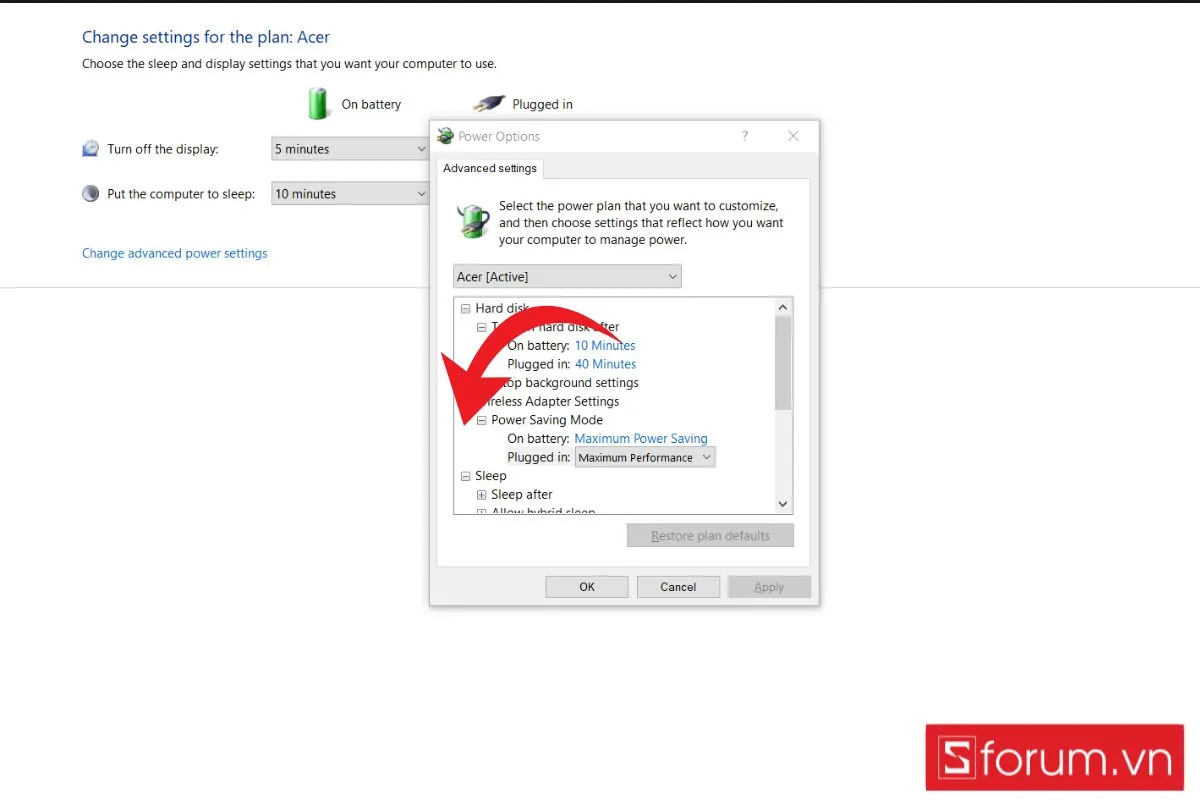Click the settings list scroll down arrow
This screenshot has width=1200, height=800.
point(783,505)
